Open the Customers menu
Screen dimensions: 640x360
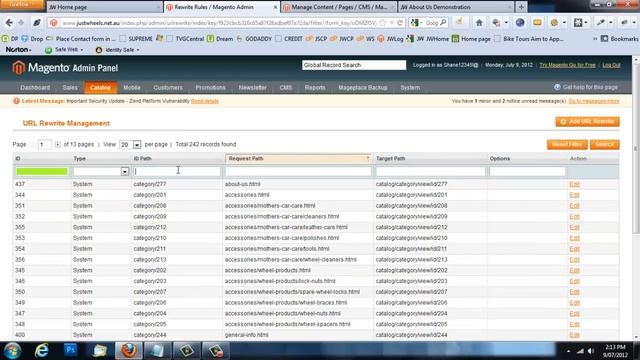[168, 88]
